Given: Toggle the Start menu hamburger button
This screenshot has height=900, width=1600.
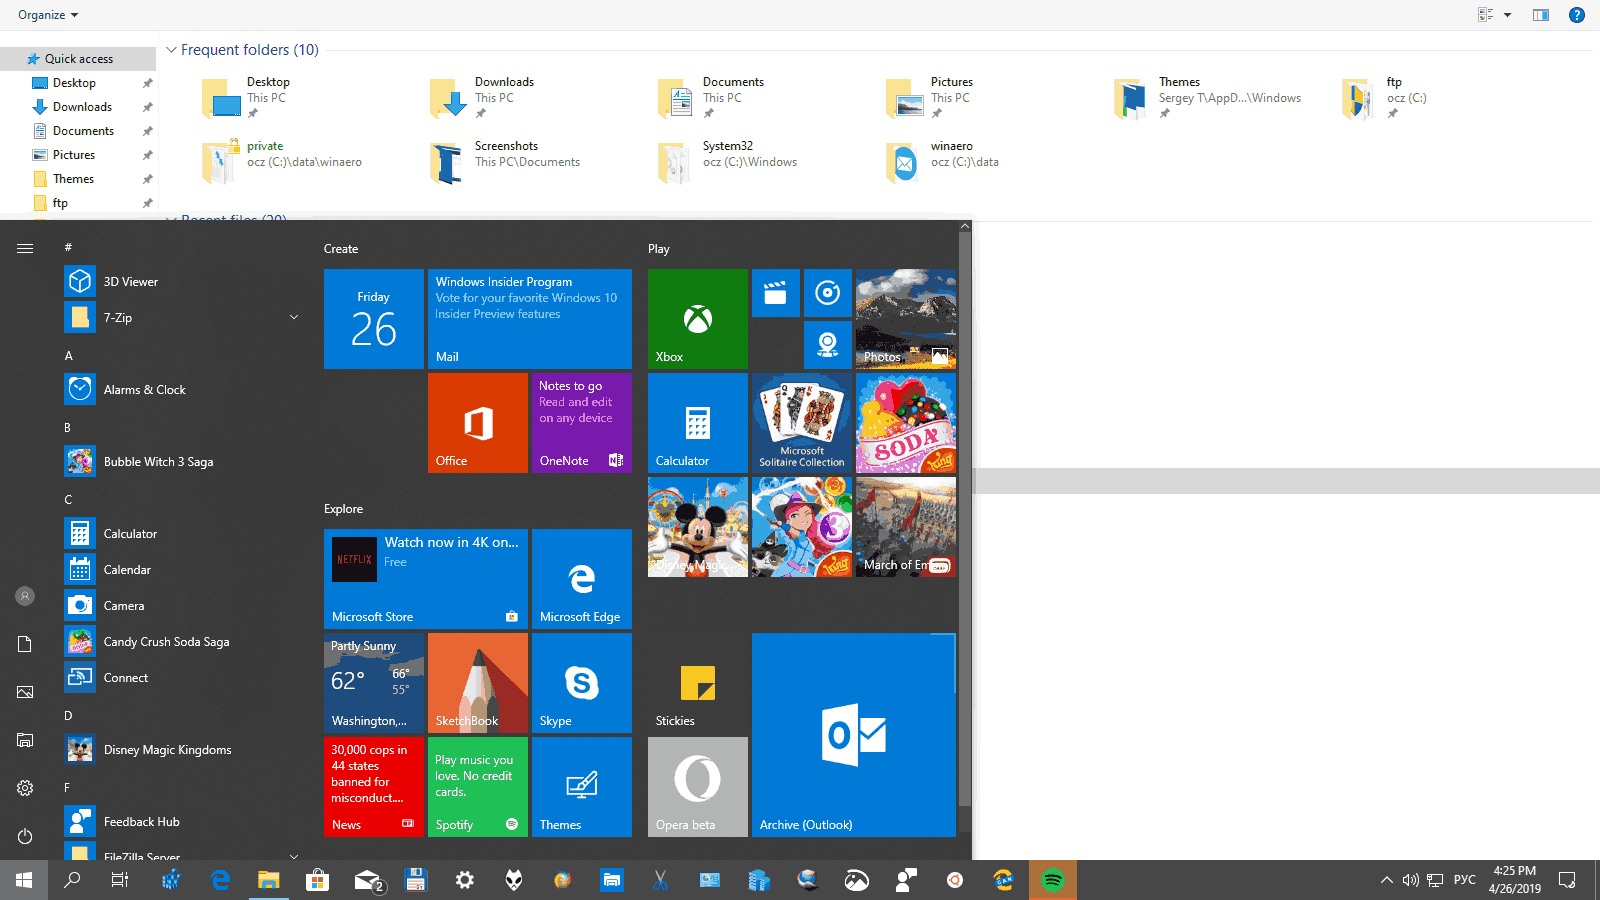Looking at the screenshot, I should [x=25, y=248].
